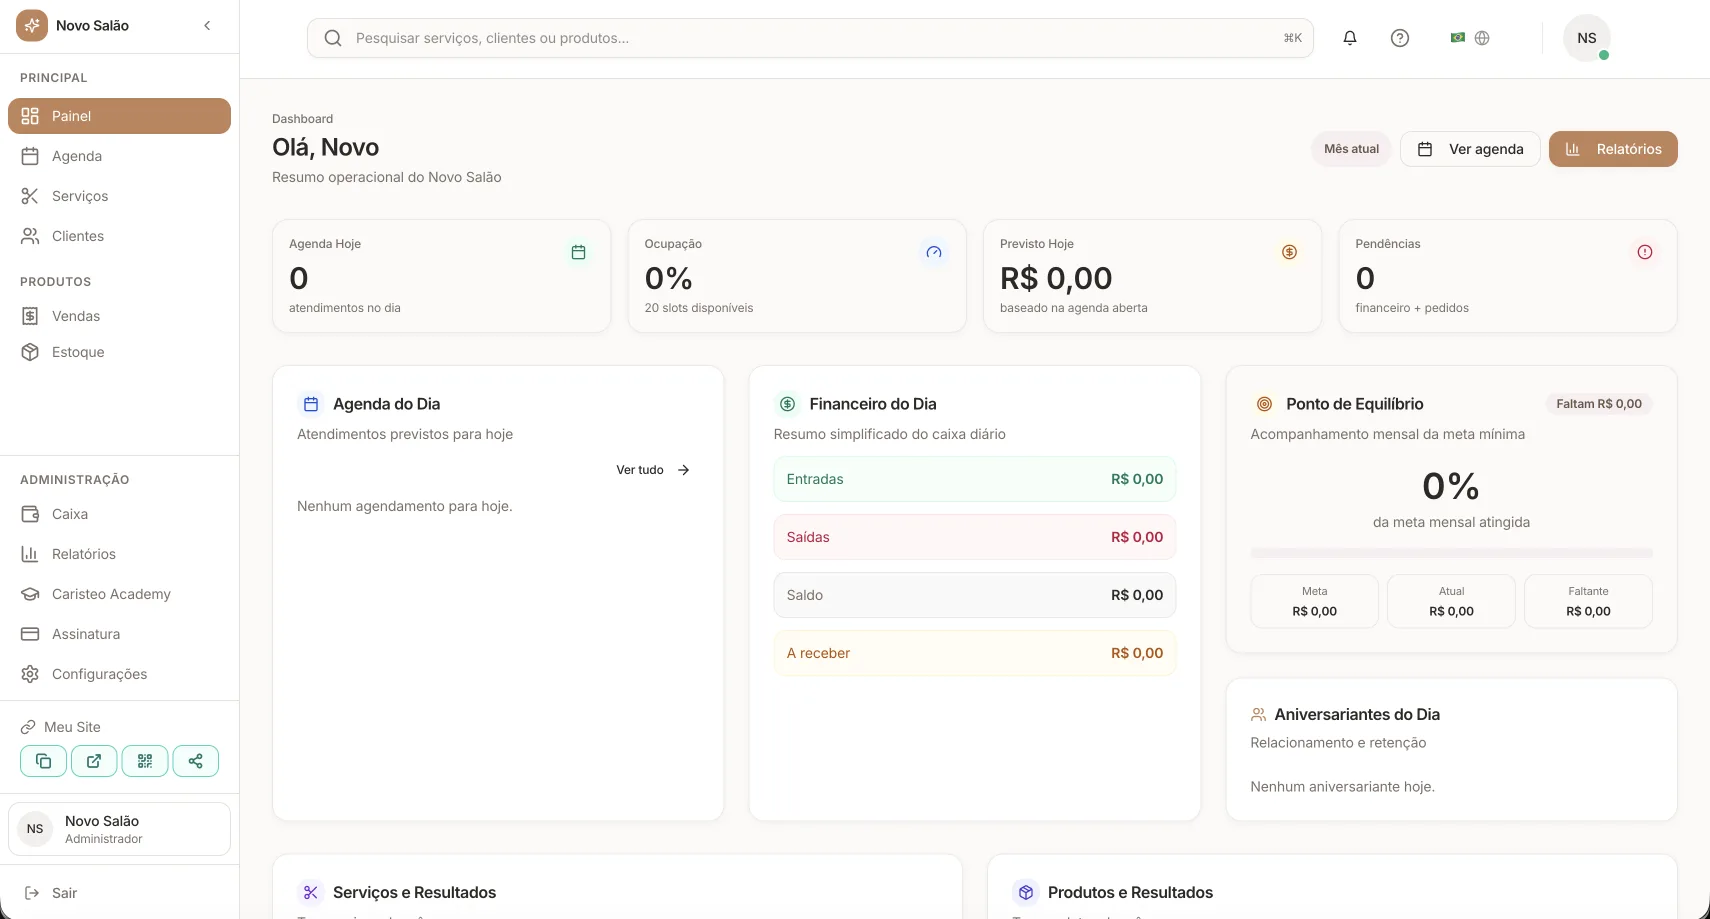Click the Novo Salão logo icon

tap(32, 25)
